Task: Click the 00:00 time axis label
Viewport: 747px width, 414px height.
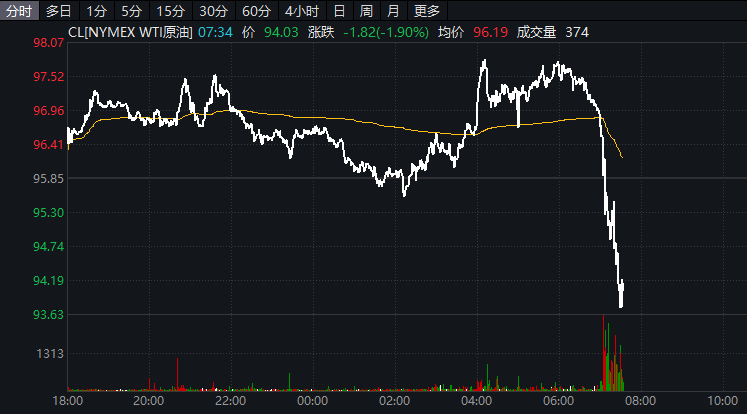Action: (313, 401)
